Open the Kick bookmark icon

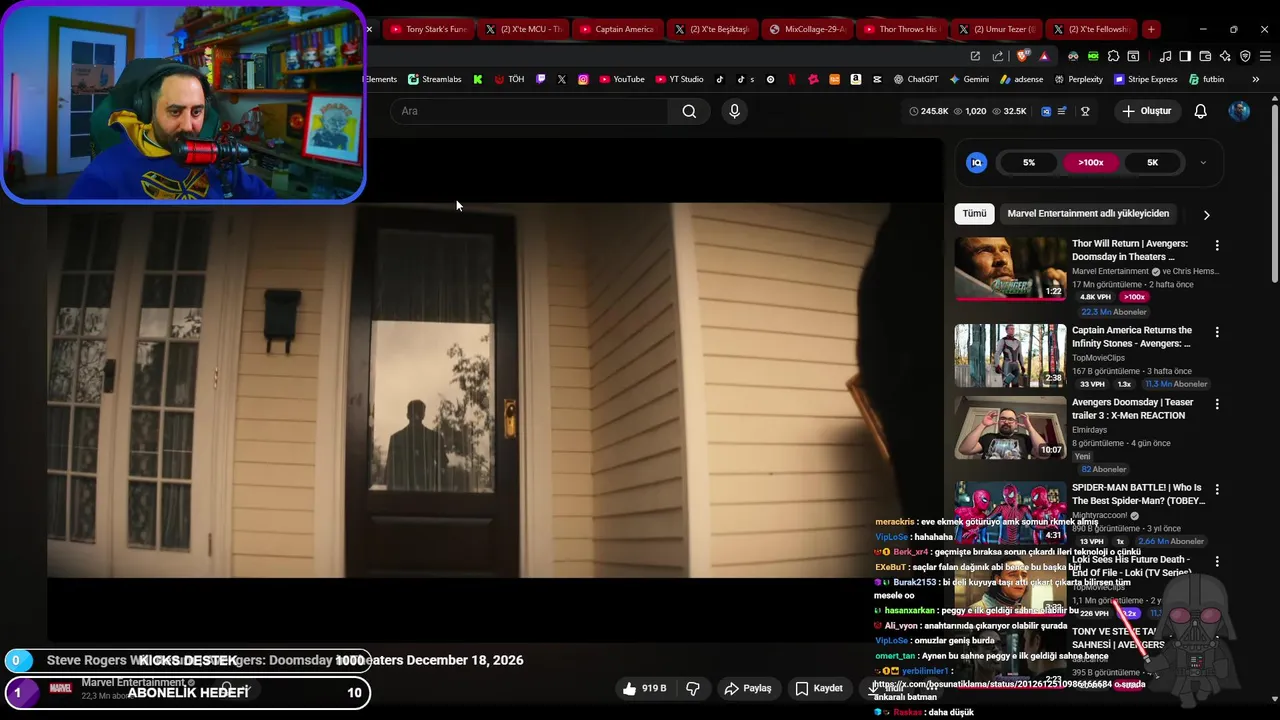tap(478, 79)
